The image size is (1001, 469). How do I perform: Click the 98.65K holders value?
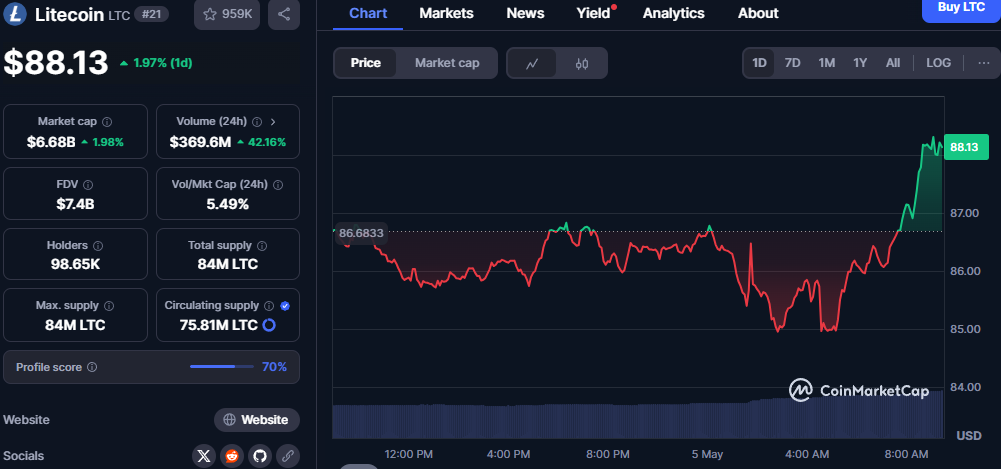[75, 264]
